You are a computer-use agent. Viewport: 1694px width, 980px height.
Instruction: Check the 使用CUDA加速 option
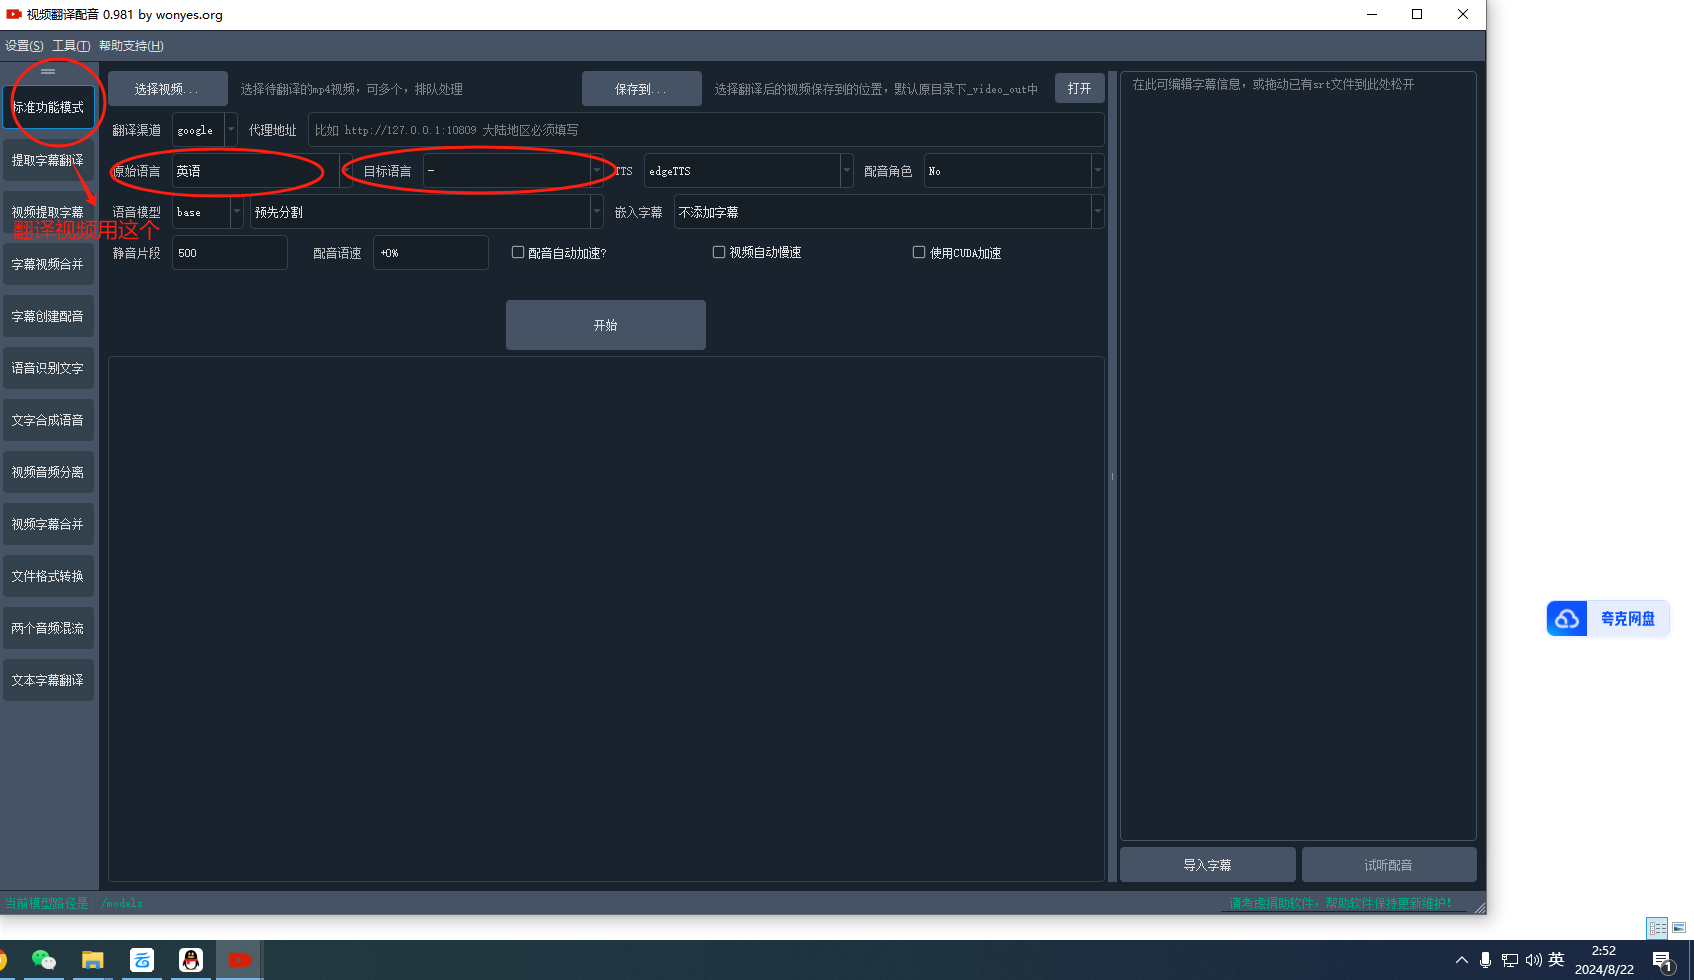tap(919, 252)
